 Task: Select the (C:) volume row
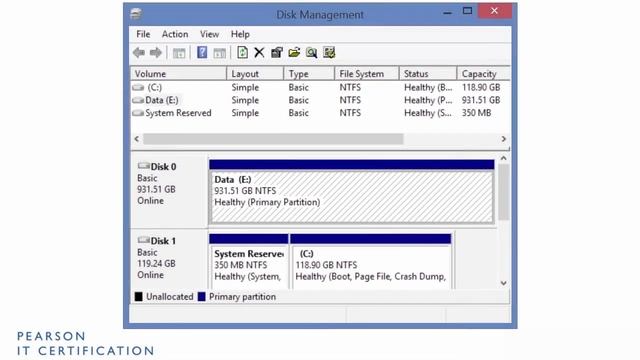click(x=320, y=87)
